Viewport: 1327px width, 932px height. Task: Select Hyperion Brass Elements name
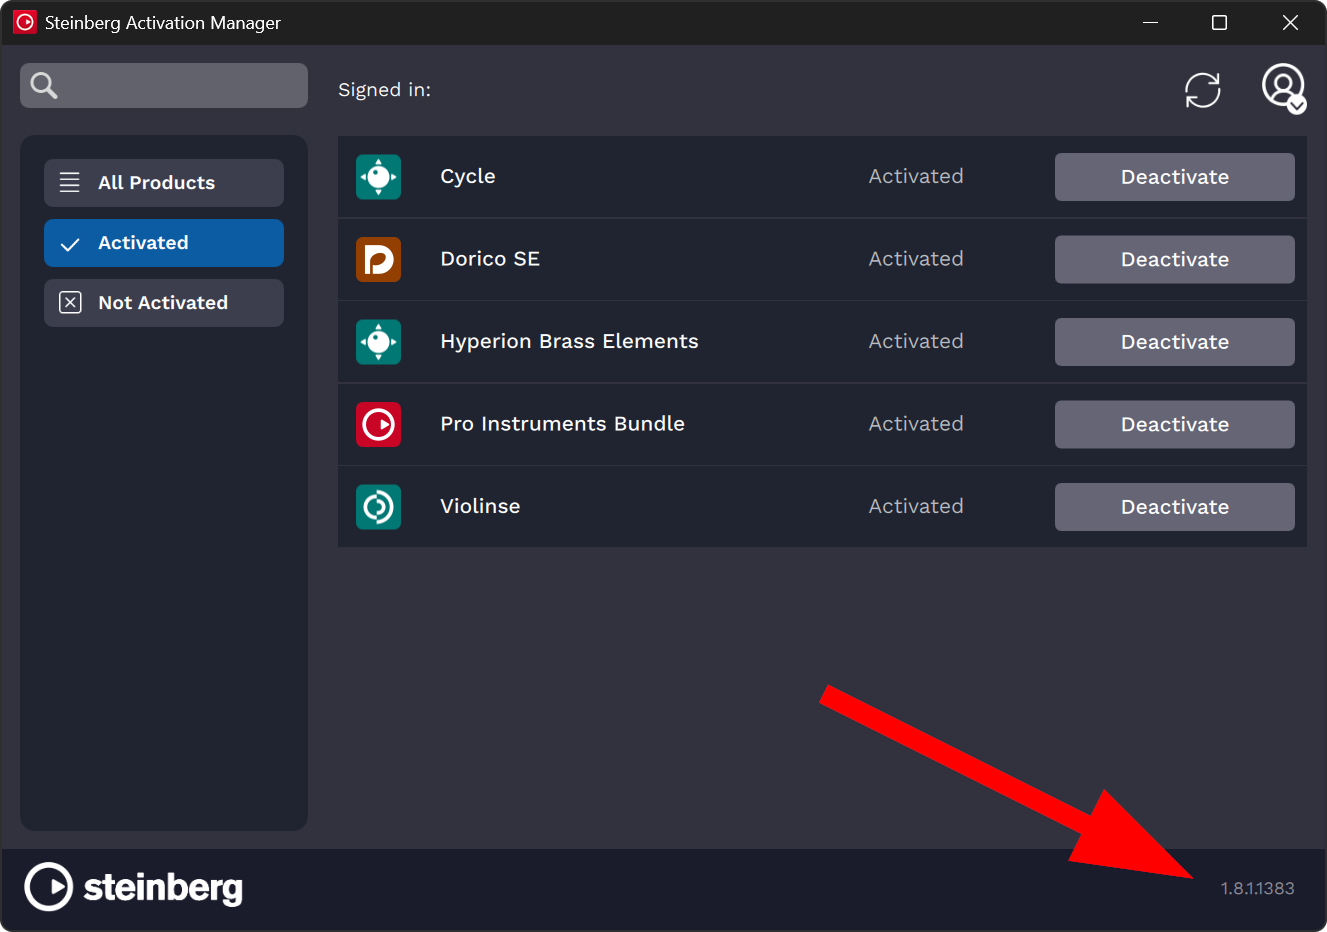click(x=570, y=342)
